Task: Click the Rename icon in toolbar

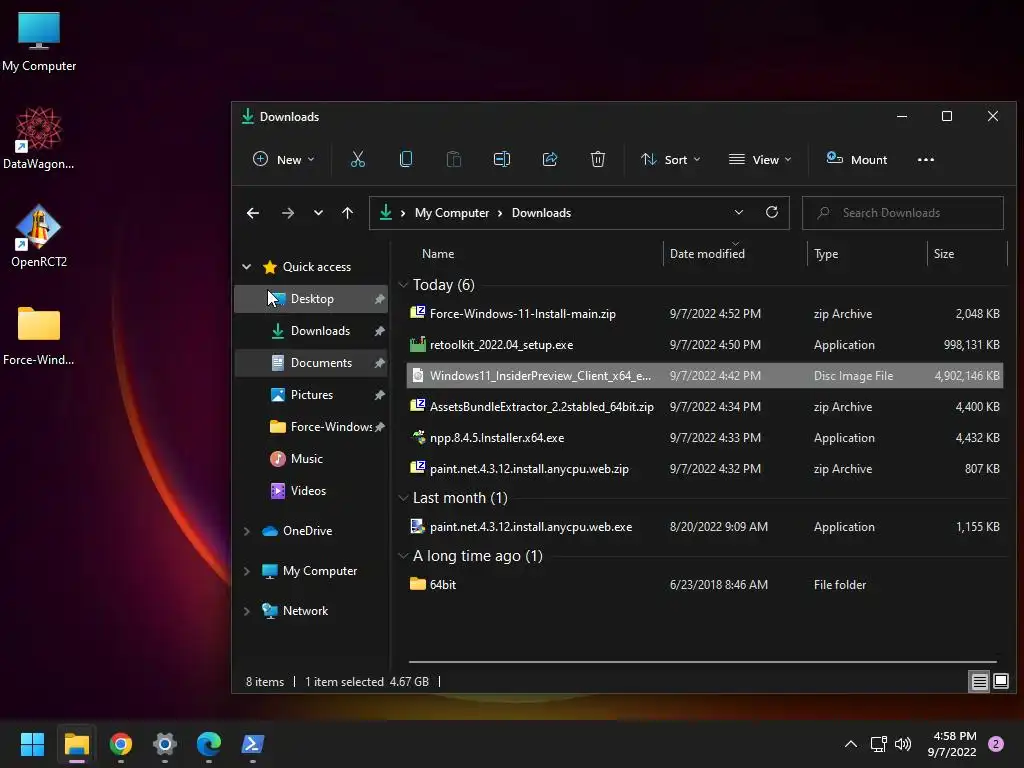Action: click(502, 159)
